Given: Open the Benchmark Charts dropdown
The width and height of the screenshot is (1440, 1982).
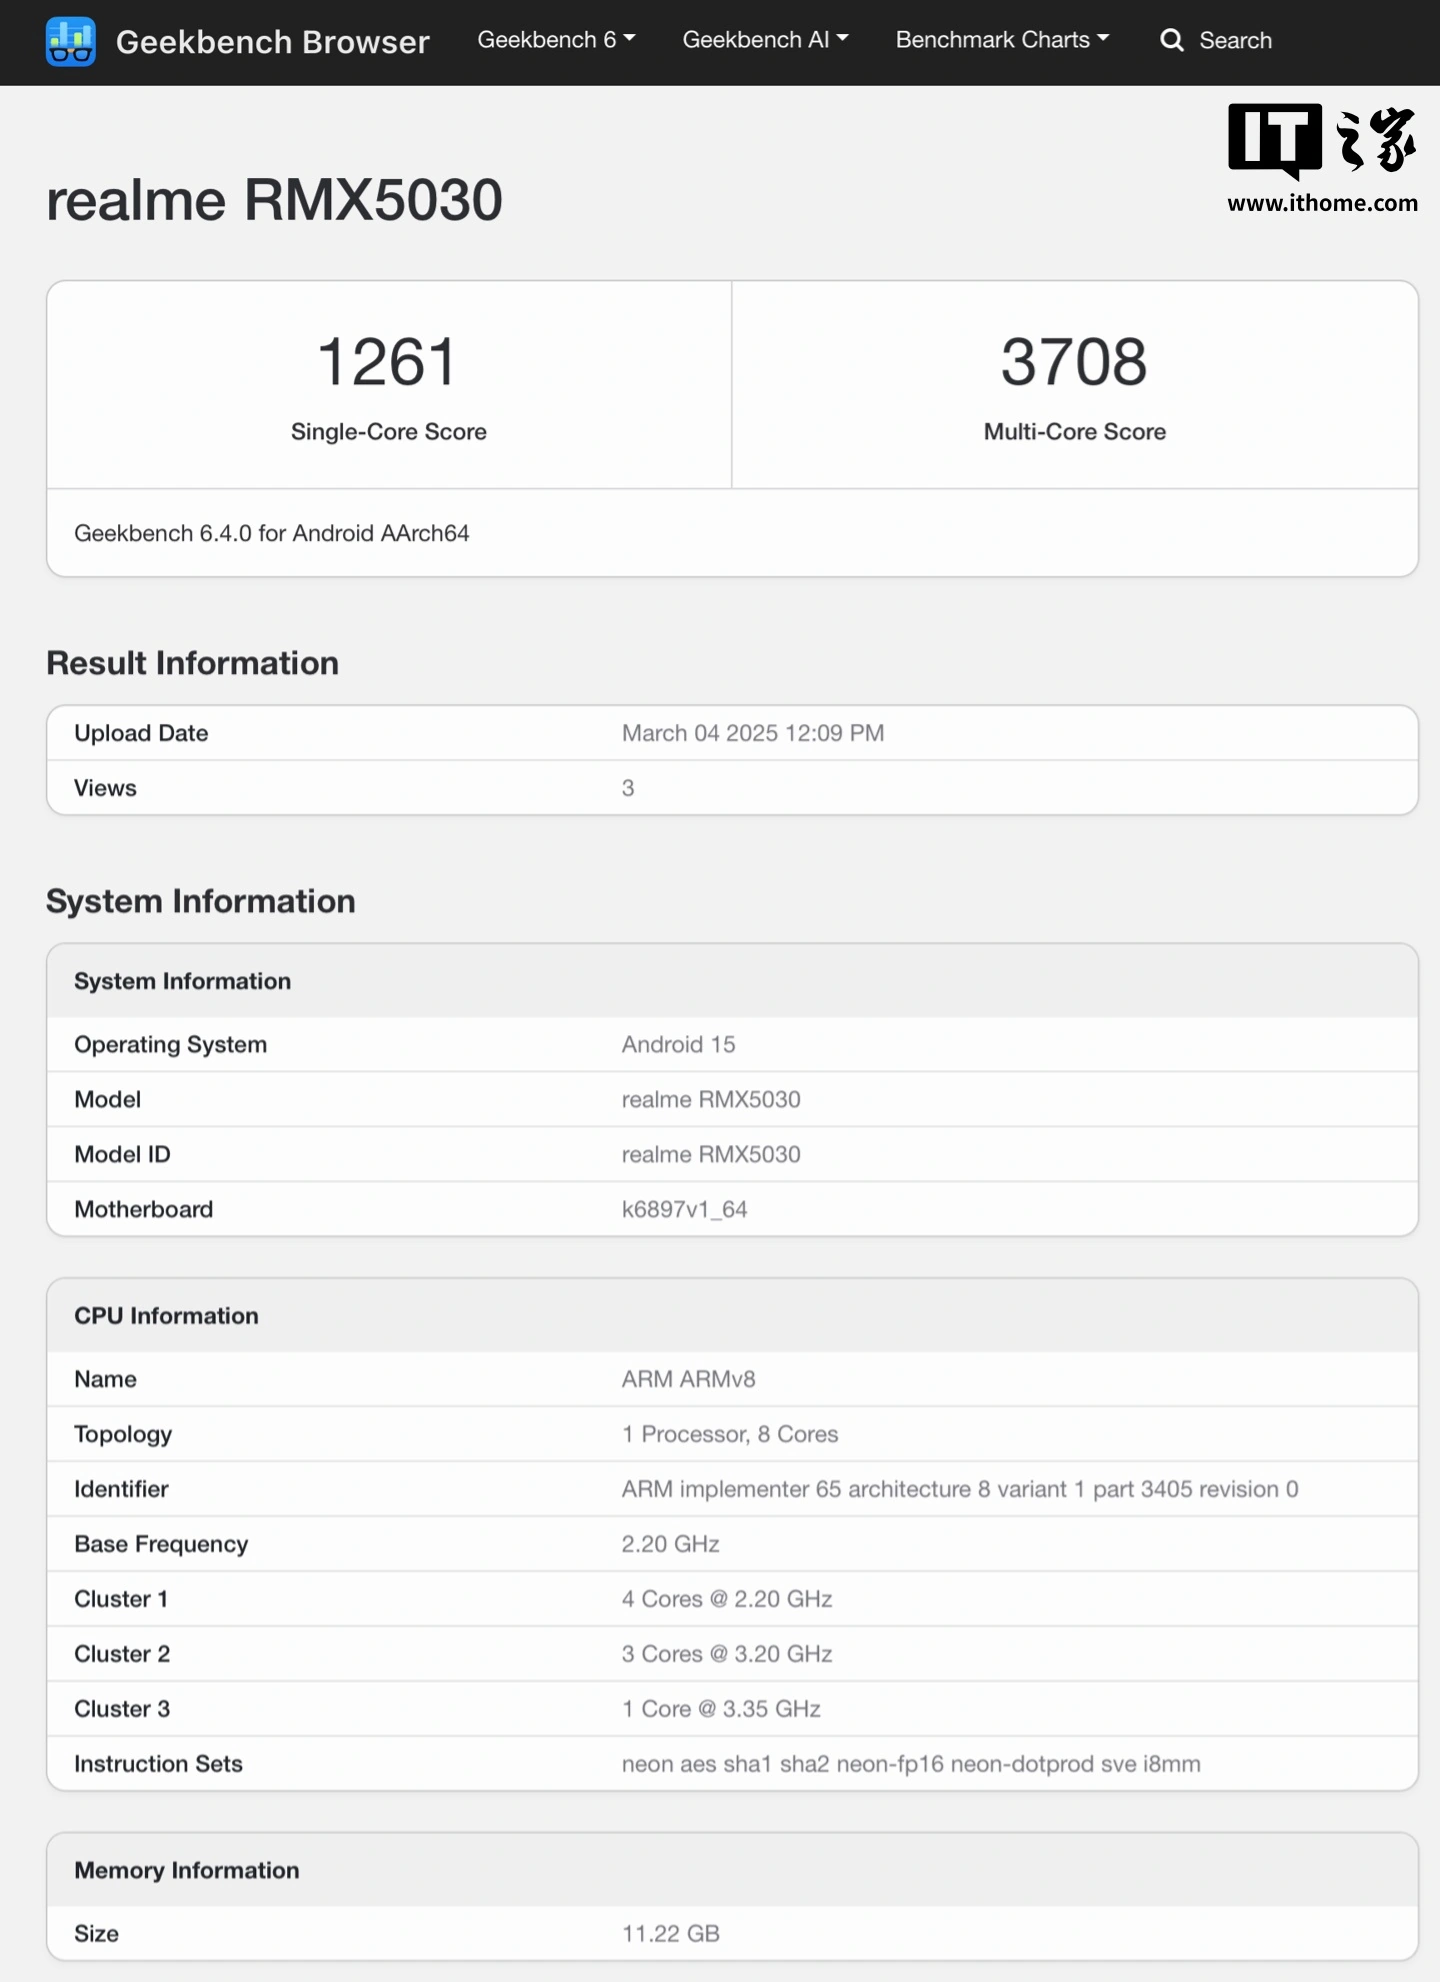Looking at the screenshot, I should (1002, 40).
